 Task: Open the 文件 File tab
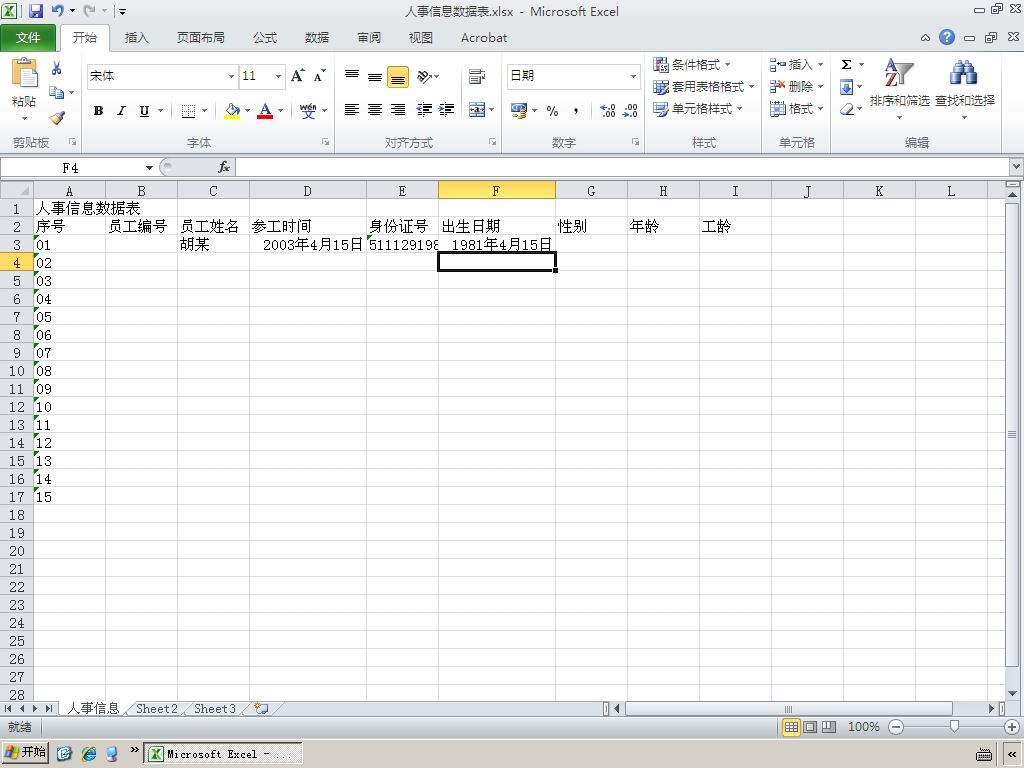28,38
